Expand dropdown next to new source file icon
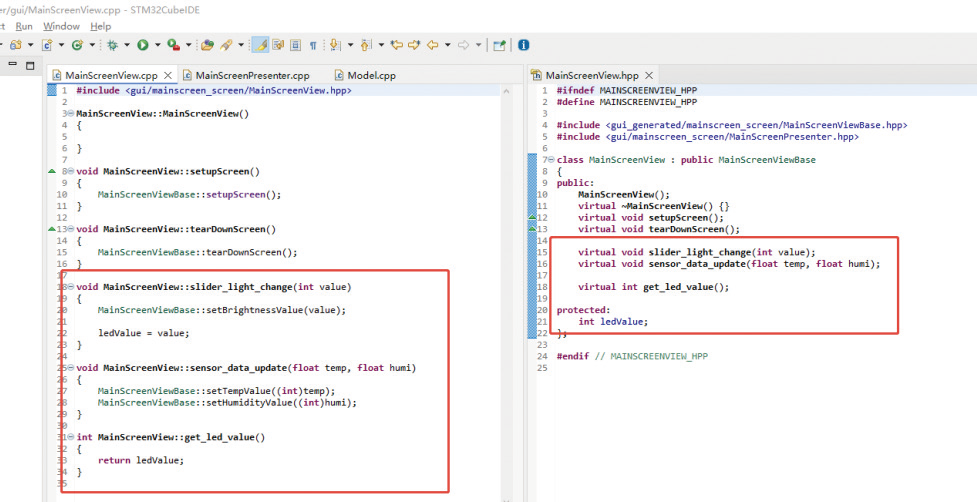The width and height of the screenshot is (977, 502). point(61,45)
